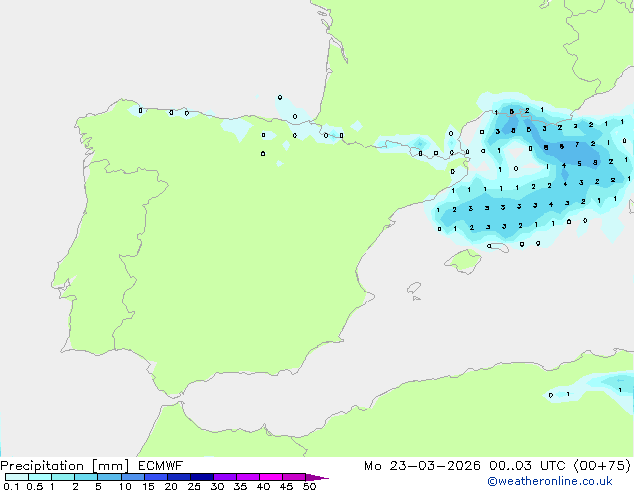
Task: Click the '(00+75)' forecast offset text
Action: pyautogui.click(x=602, y=466)
